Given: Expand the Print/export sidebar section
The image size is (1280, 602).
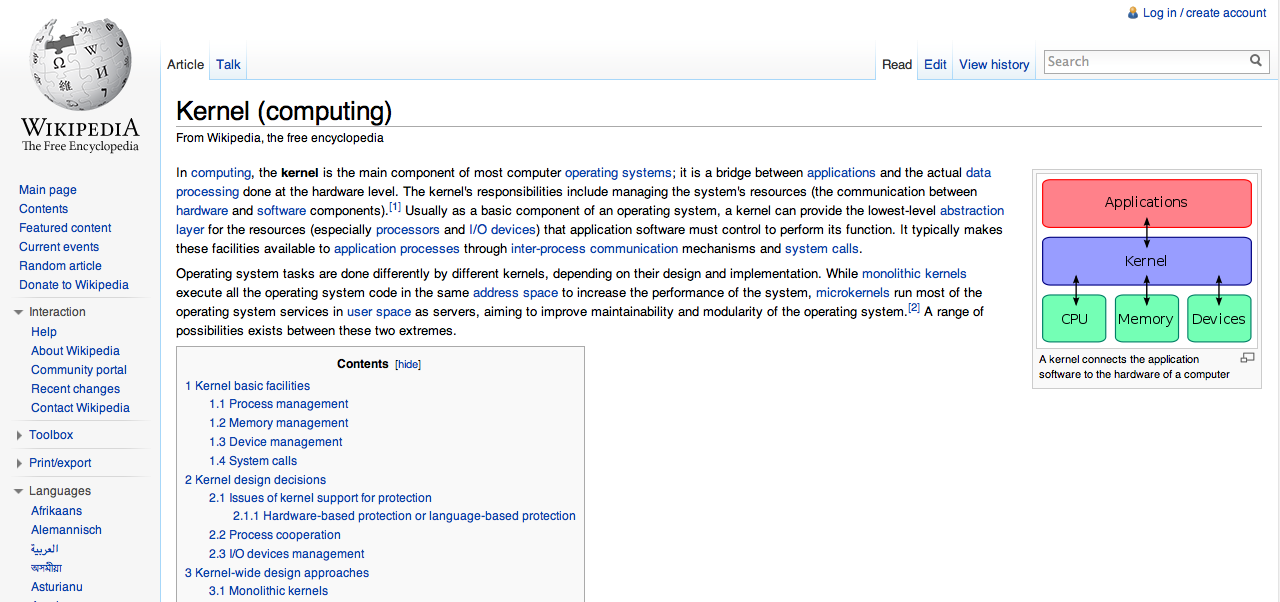Looking at the screenshot, I should pyautogui.click(x=19, y=463).
